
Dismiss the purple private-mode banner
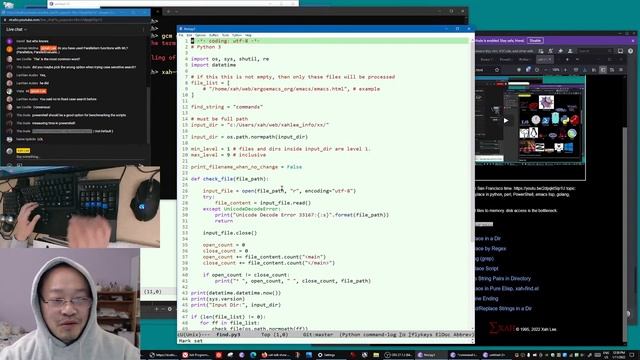point(633,41)
